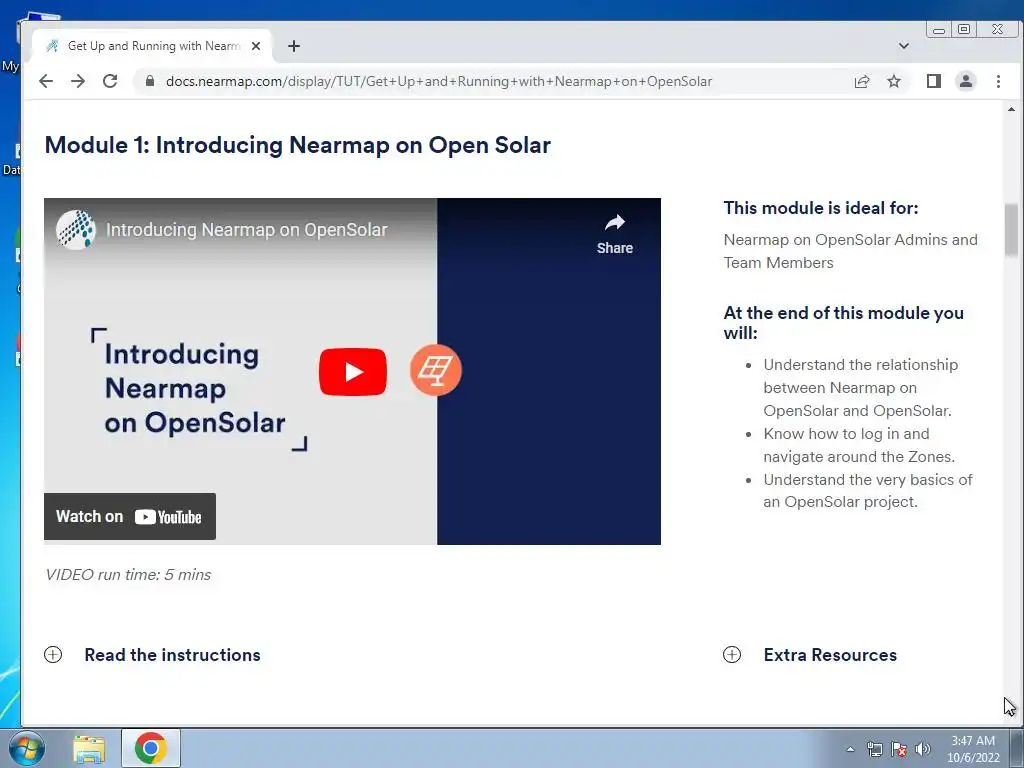Bookmark this tab with the star icon
Viewport: 1024px width, 768px height.
894,81
